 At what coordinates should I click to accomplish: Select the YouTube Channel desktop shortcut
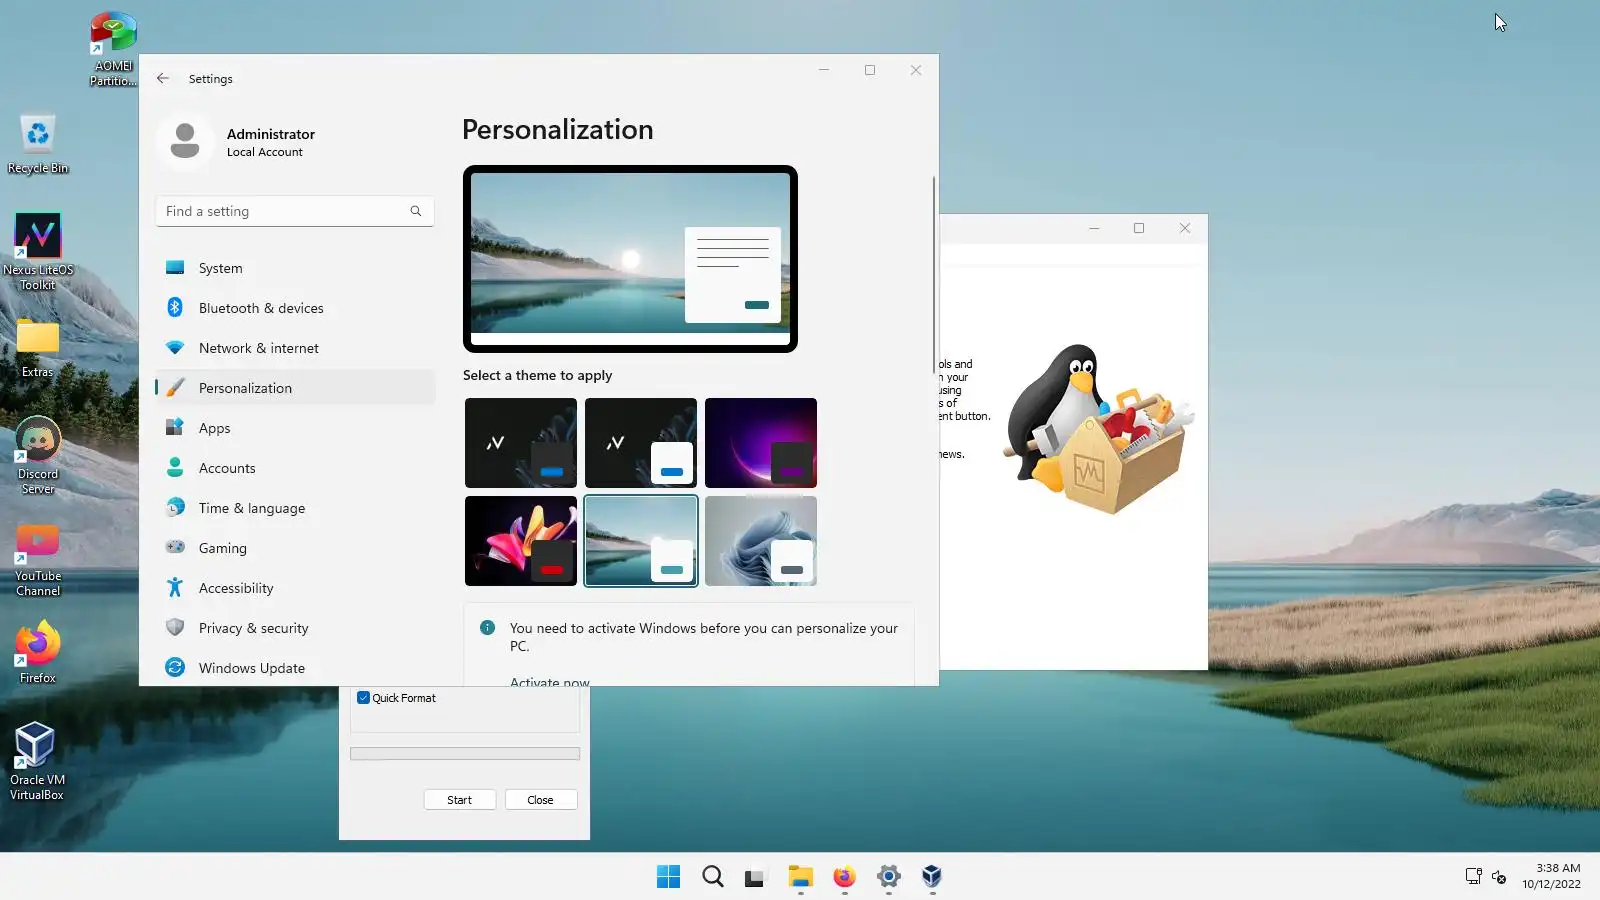38,560
